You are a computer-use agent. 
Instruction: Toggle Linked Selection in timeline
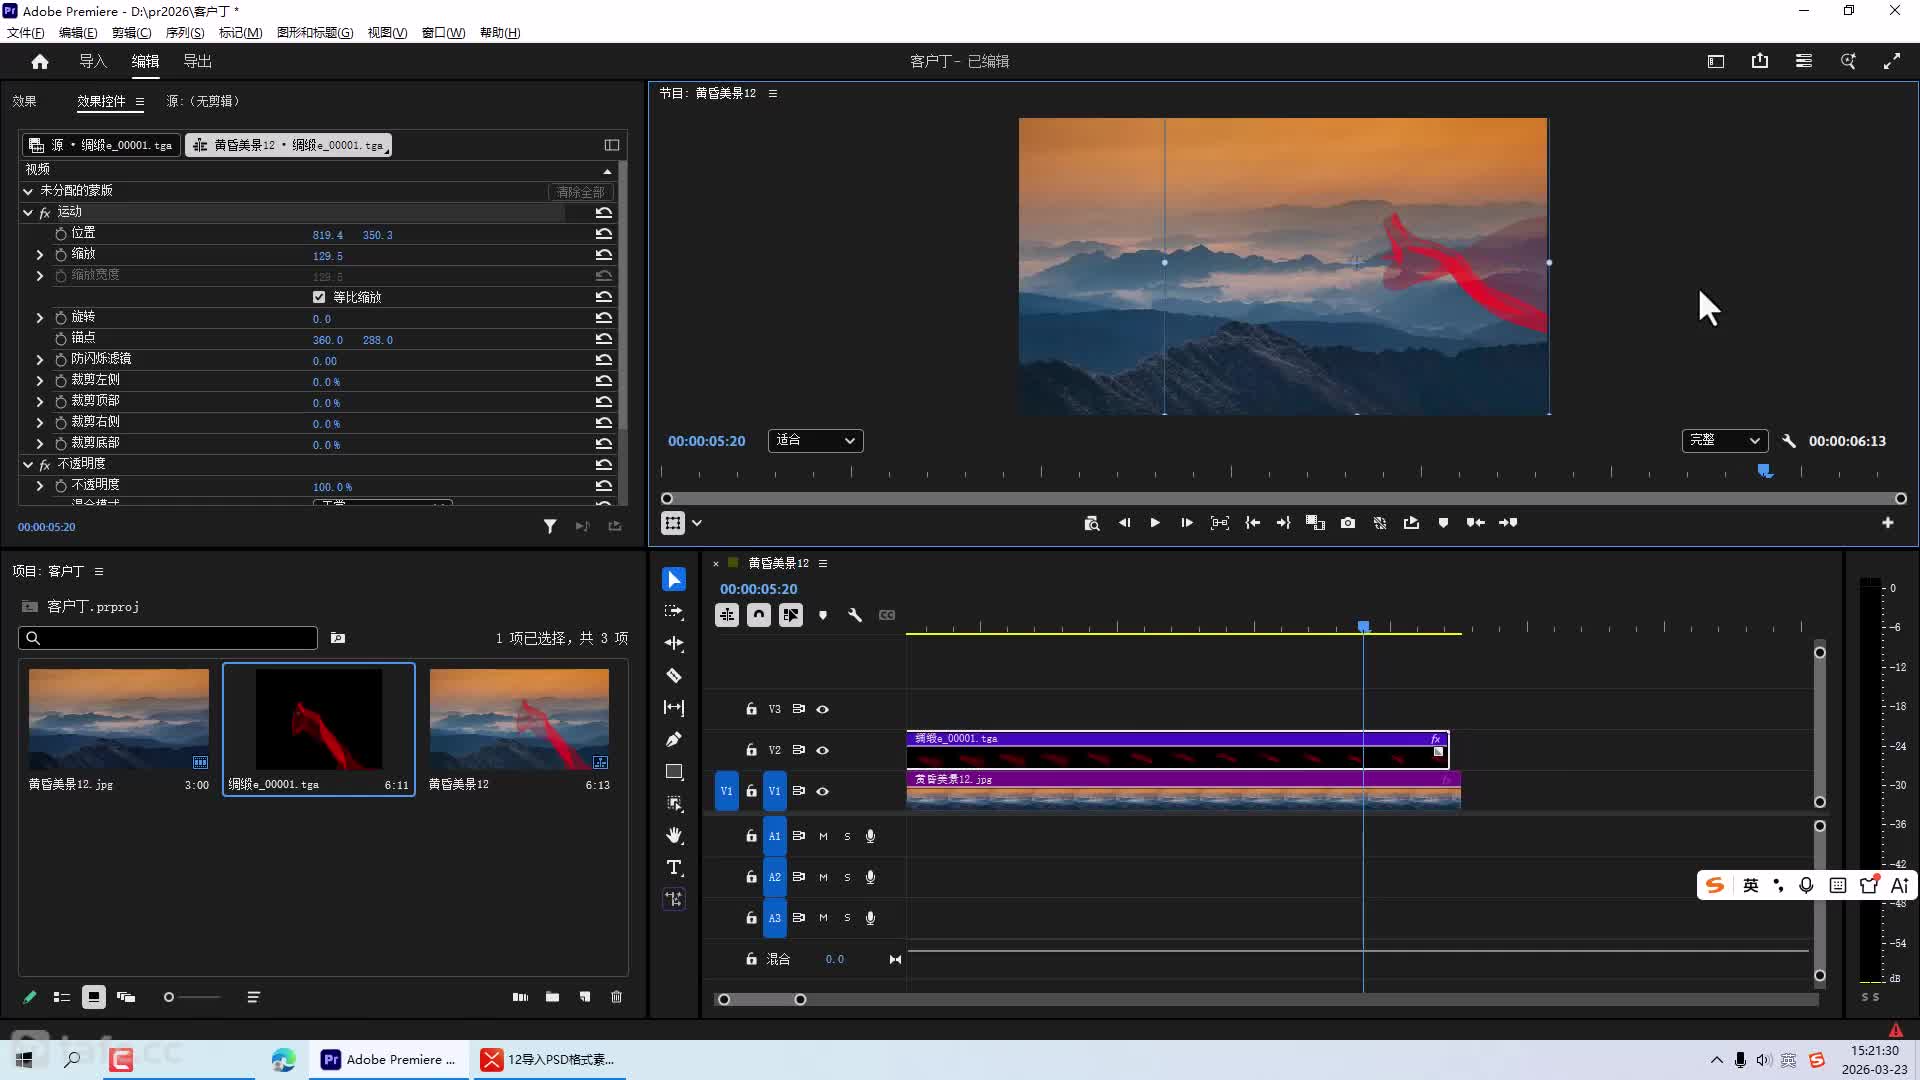791,616
